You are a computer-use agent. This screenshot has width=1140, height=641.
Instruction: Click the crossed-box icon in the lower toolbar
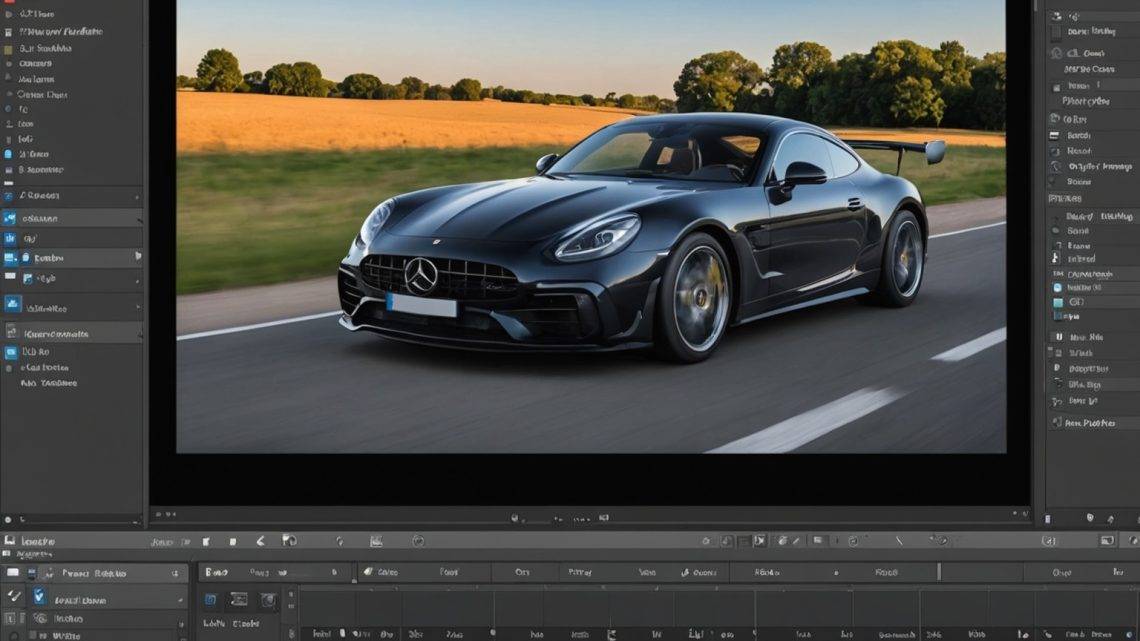click(759, 541)
